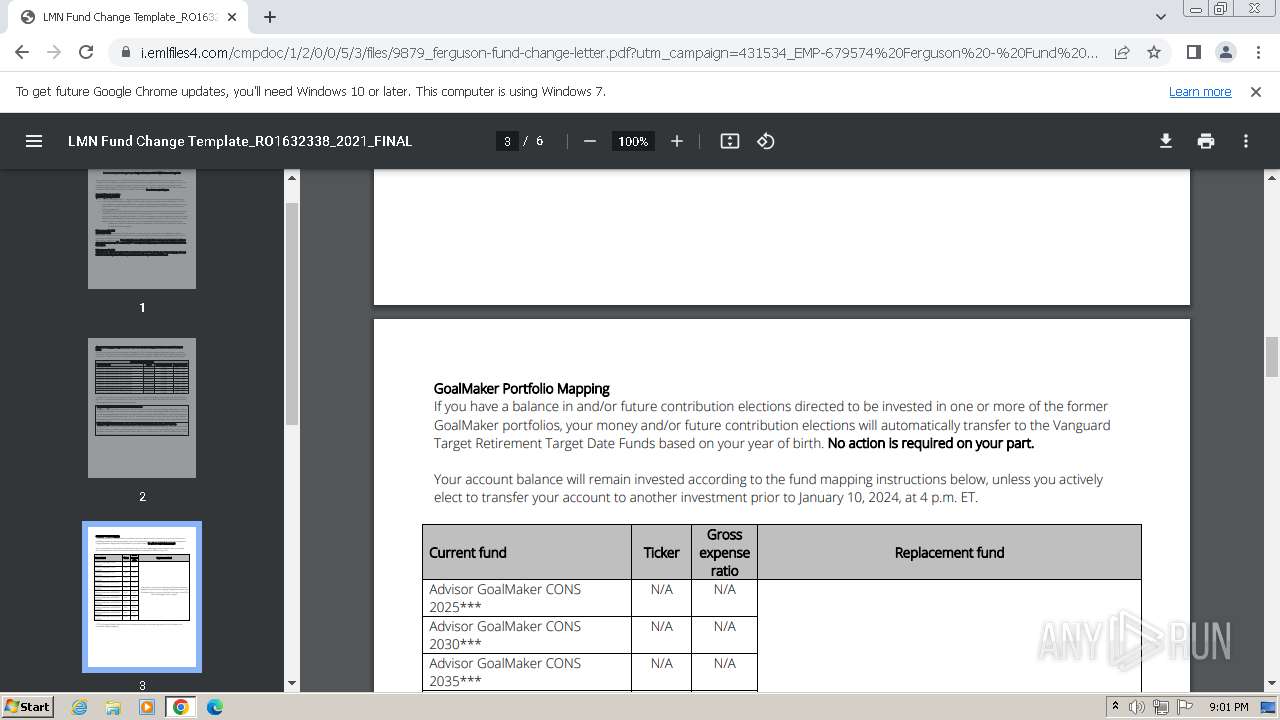Select the Chrome taskbar button
This screenshot has width=1280, height=720.
coord(181,707)
